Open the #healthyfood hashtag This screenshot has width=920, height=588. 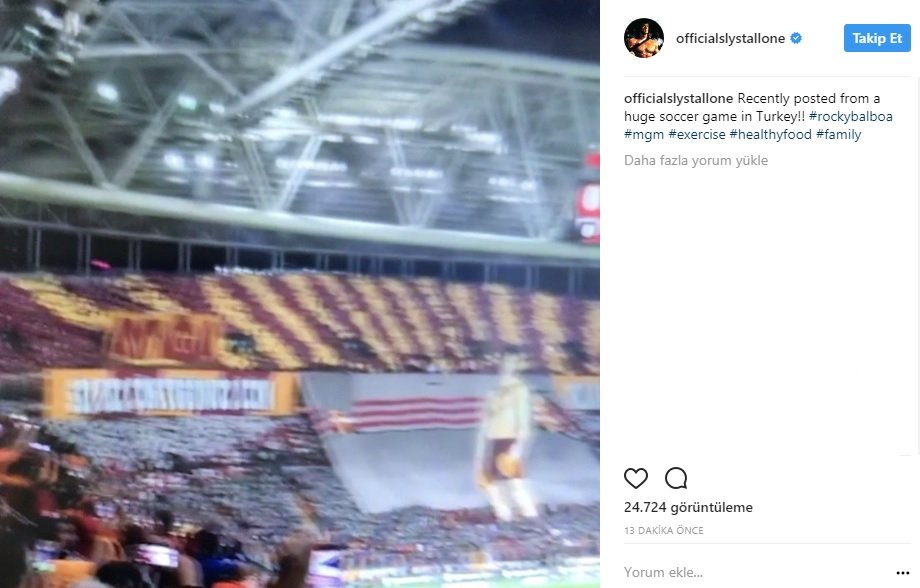pyautogui.click(x=770, y=134)
